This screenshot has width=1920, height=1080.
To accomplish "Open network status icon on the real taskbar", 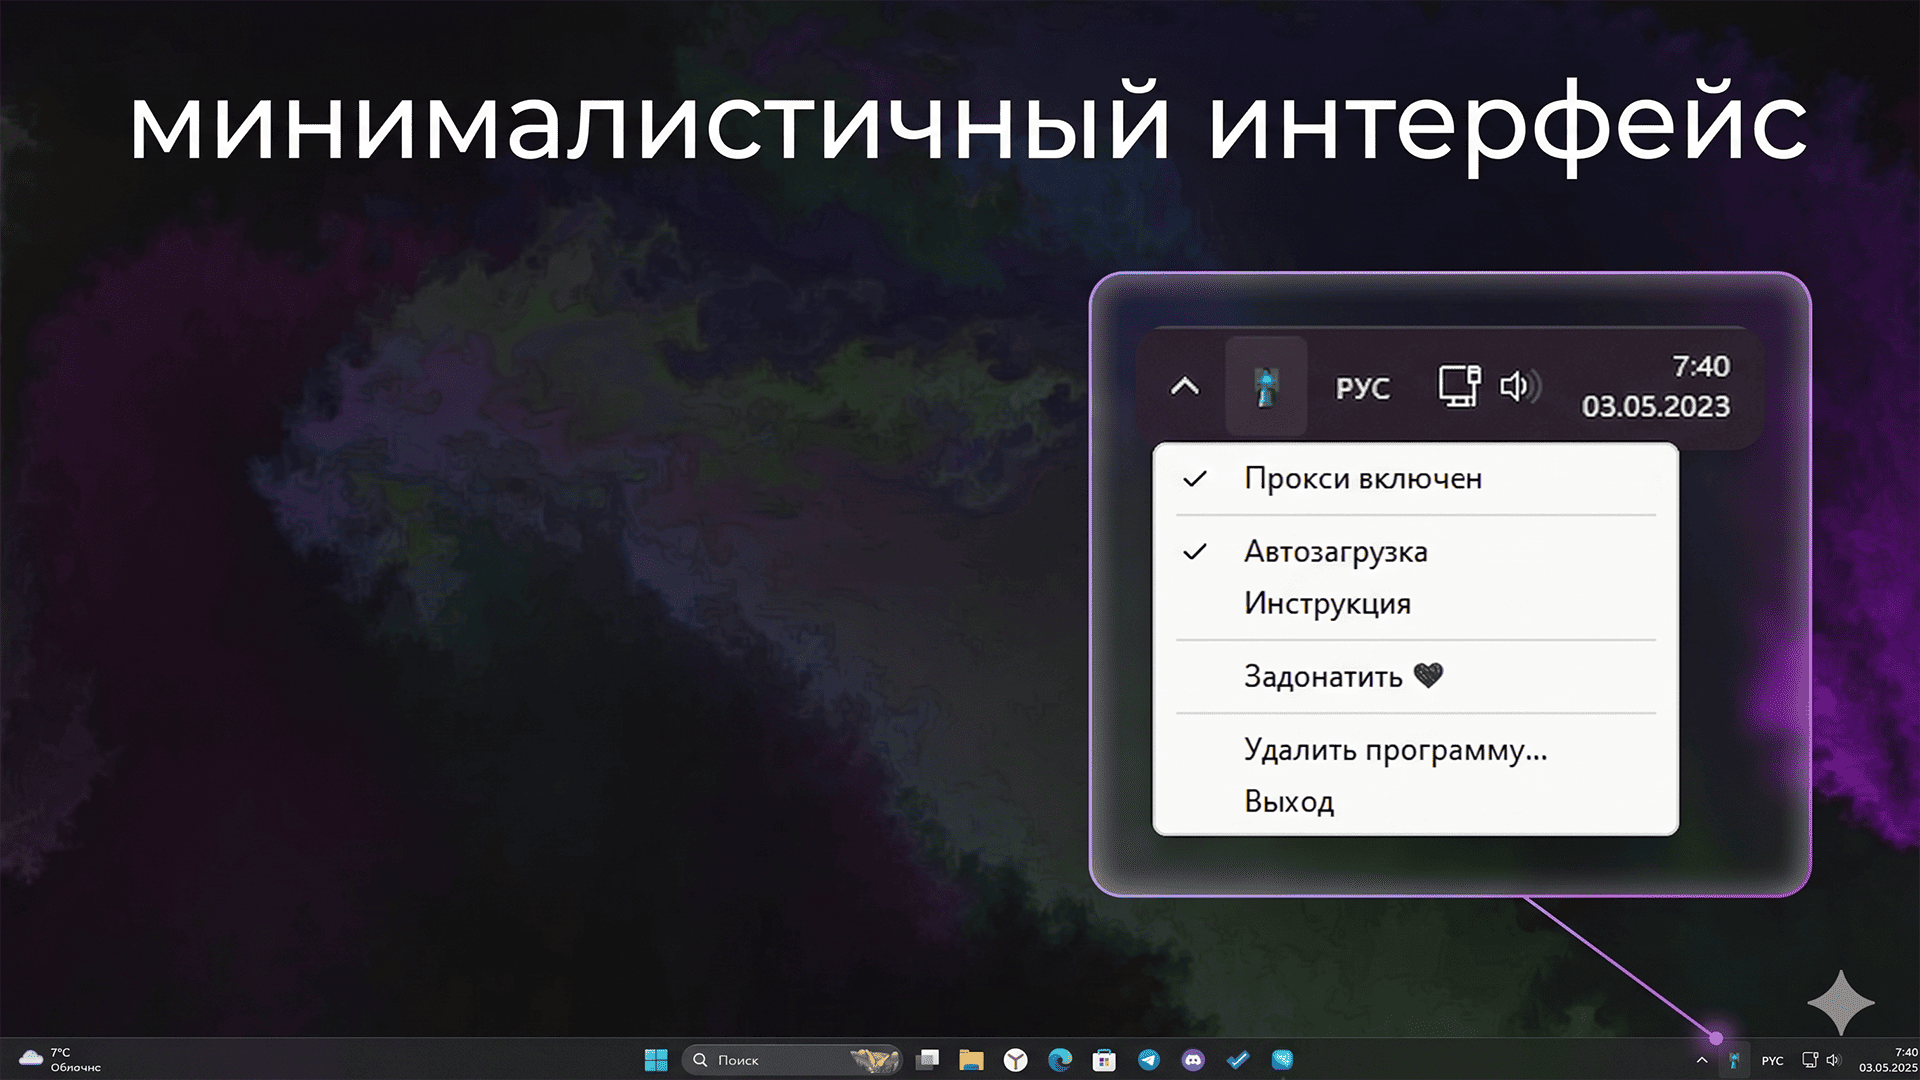I will tap(1810, 1060).
